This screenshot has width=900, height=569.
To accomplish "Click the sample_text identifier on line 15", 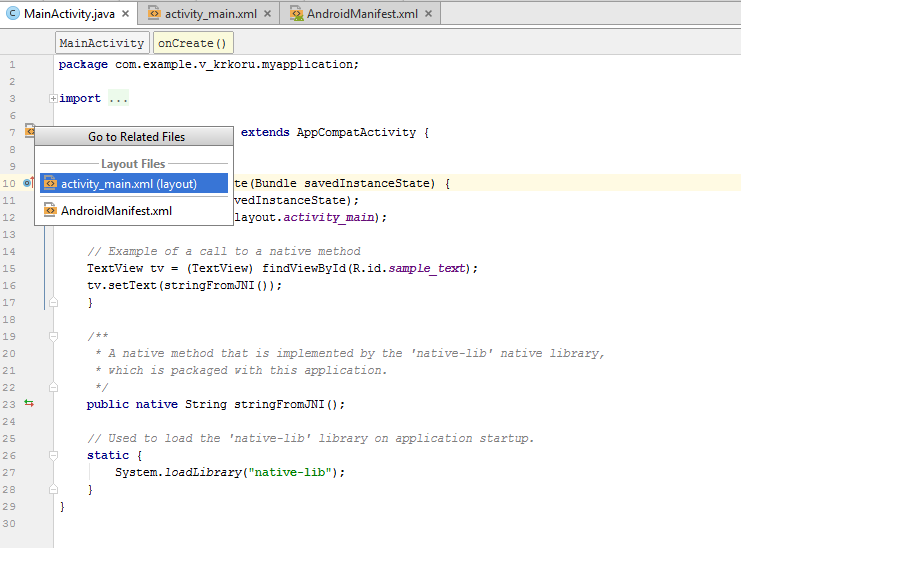I will (426, 269).
